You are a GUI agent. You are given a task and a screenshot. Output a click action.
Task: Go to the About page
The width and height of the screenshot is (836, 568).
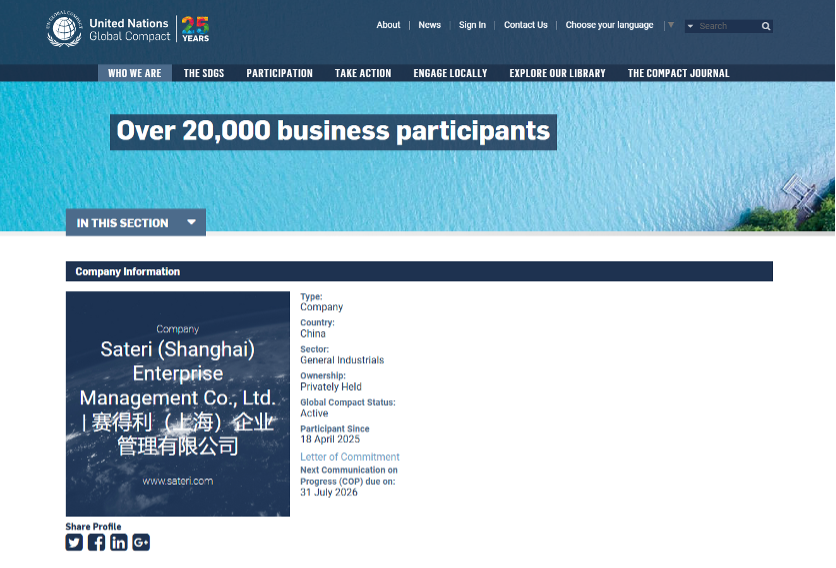click(x=388, y=25)
